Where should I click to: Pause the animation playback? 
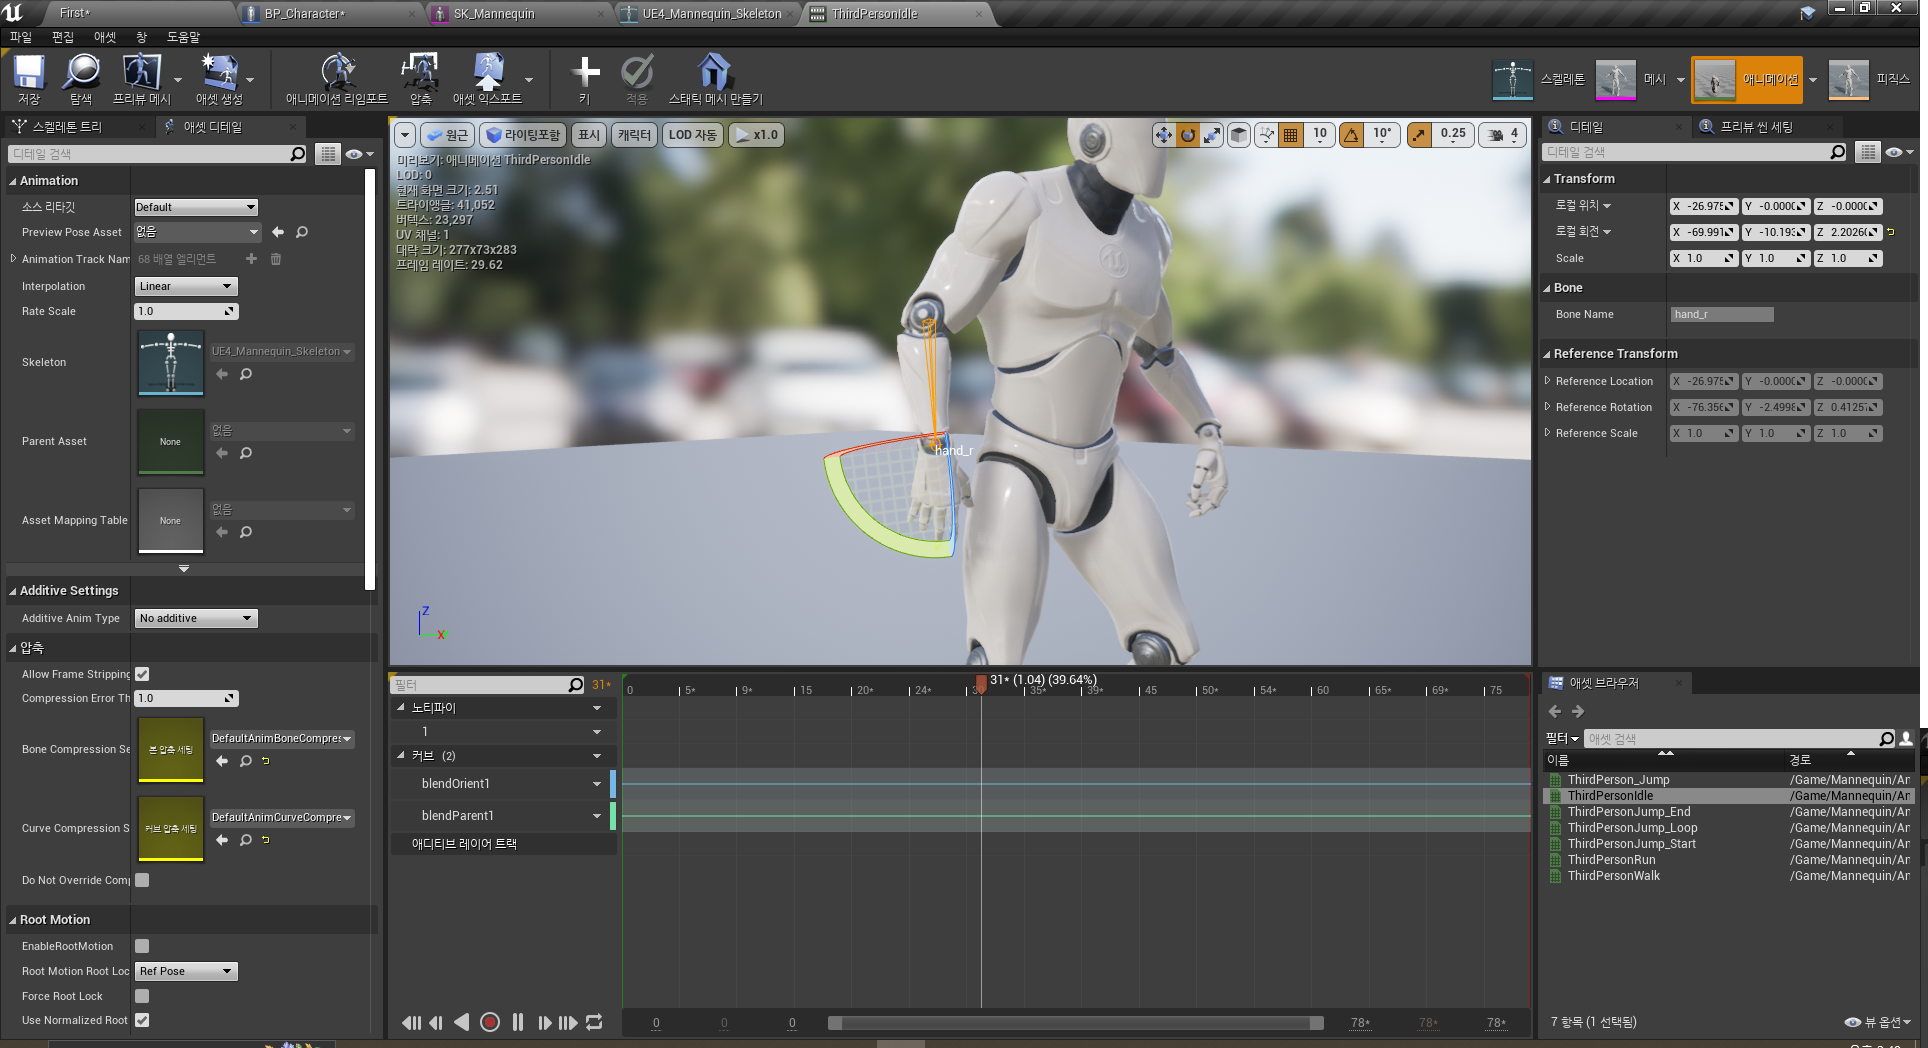tap(518, 1022)
